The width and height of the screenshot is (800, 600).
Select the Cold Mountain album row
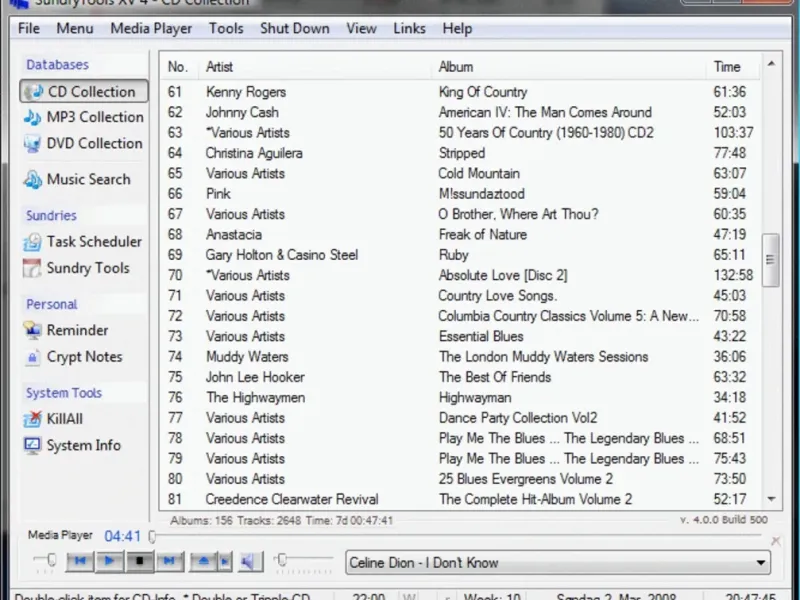(x=460, y=173)
